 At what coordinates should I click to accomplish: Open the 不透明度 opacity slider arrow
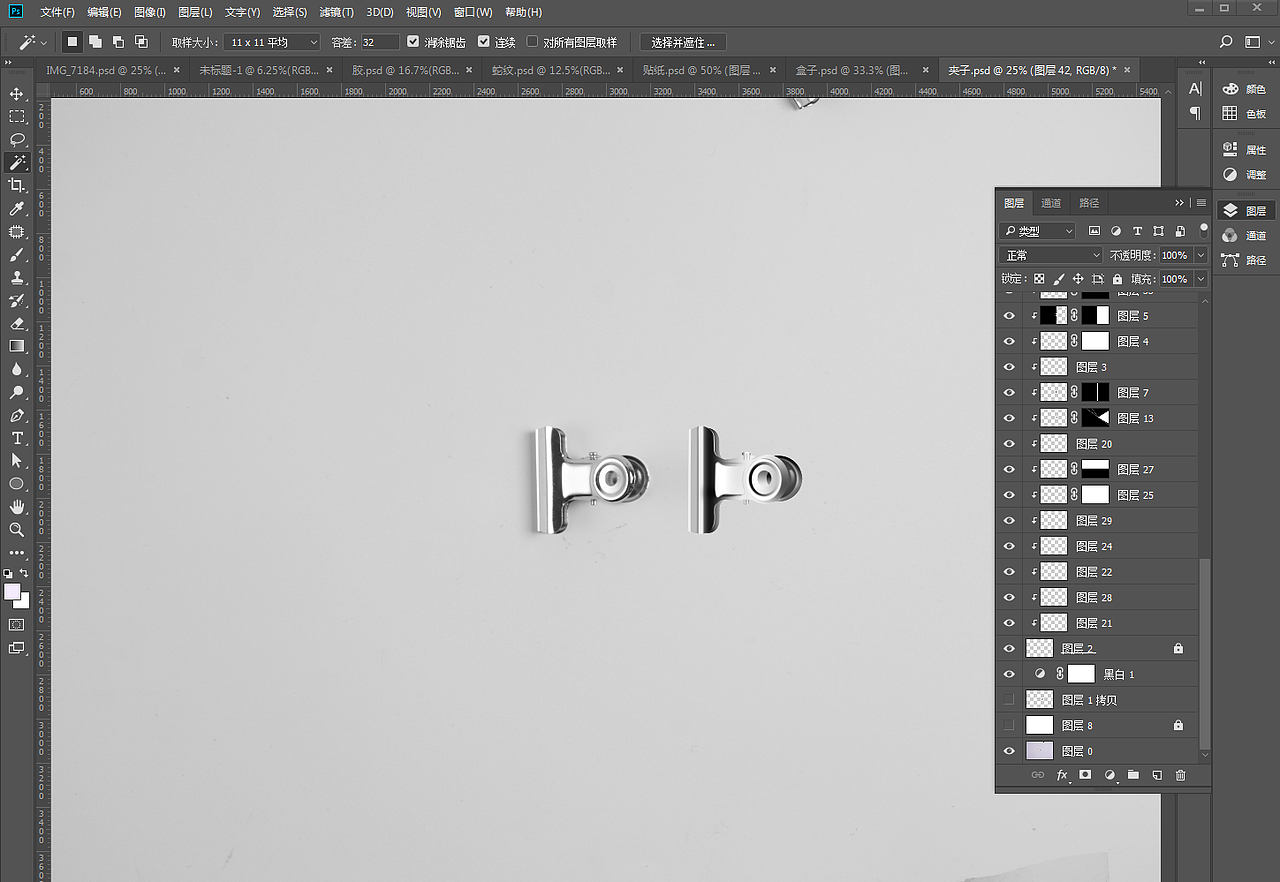click(x=1201, y=255)
